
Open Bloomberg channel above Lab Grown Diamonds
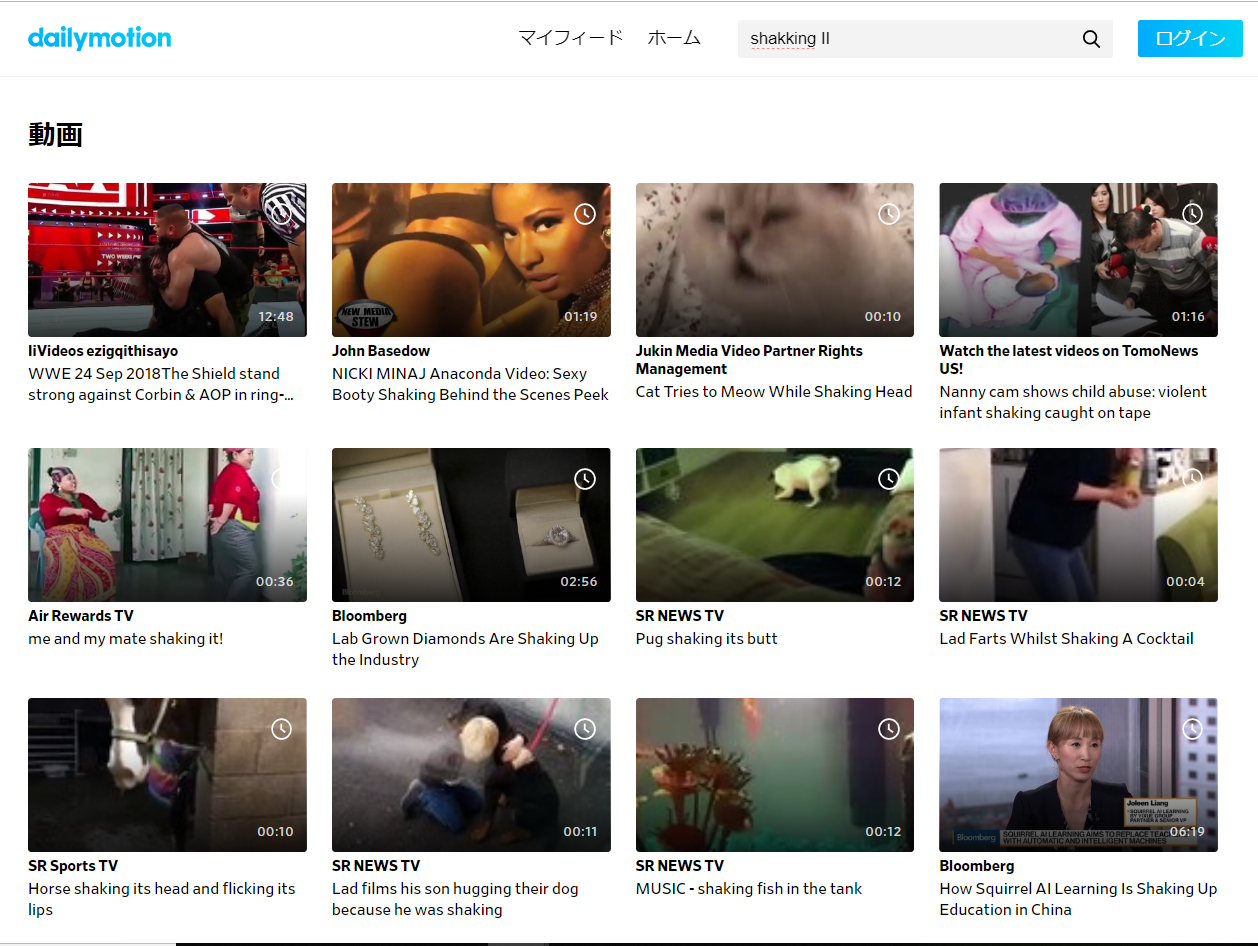point(369,616)
